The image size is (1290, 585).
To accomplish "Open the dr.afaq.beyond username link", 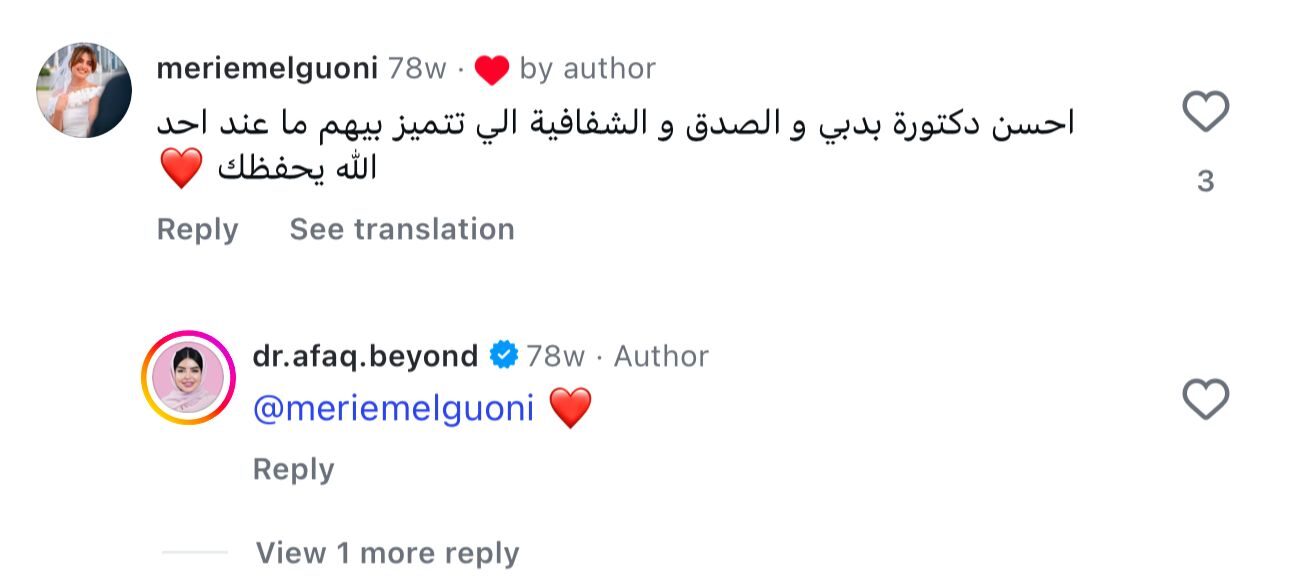I will click(365, 356).
